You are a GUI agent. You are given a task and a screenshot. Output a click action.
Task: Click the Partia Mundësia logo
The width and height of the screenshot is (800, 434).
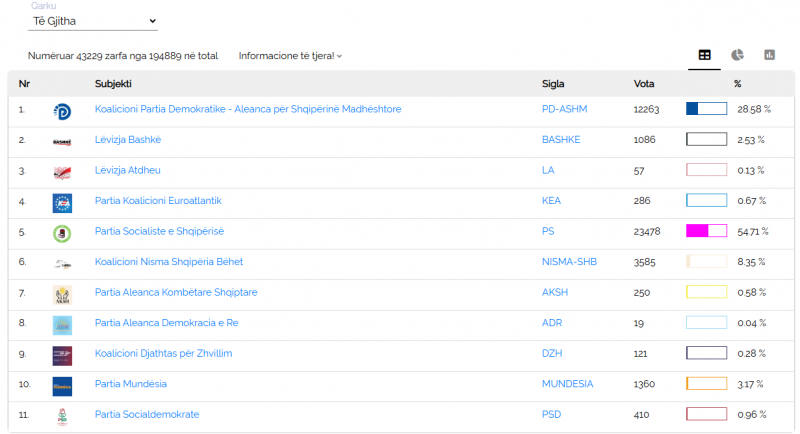click(x=62, y=386)
